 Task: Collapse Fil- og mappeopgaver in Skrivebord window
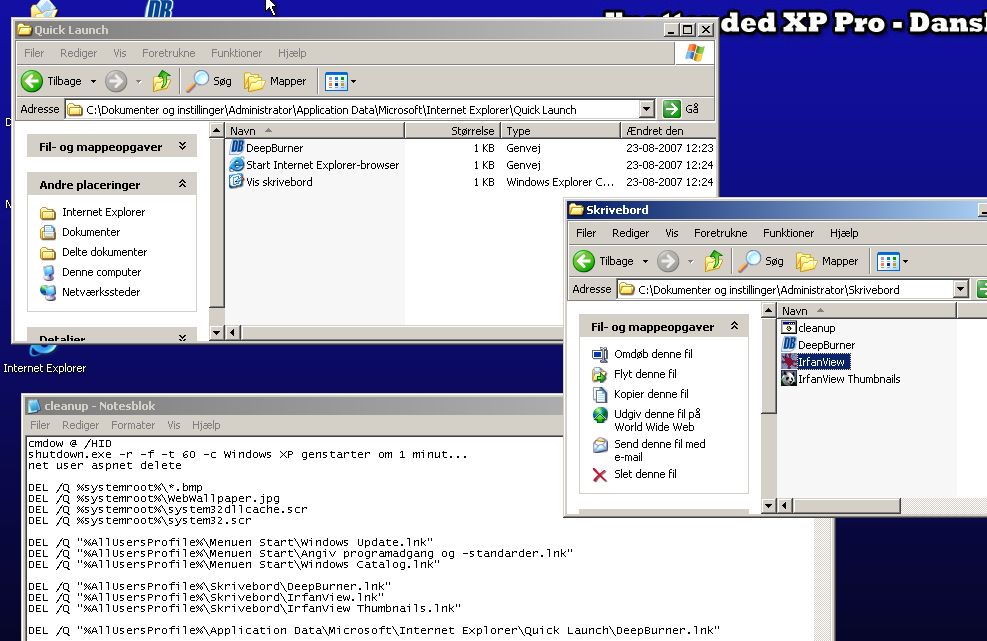[x=734, y=326]
